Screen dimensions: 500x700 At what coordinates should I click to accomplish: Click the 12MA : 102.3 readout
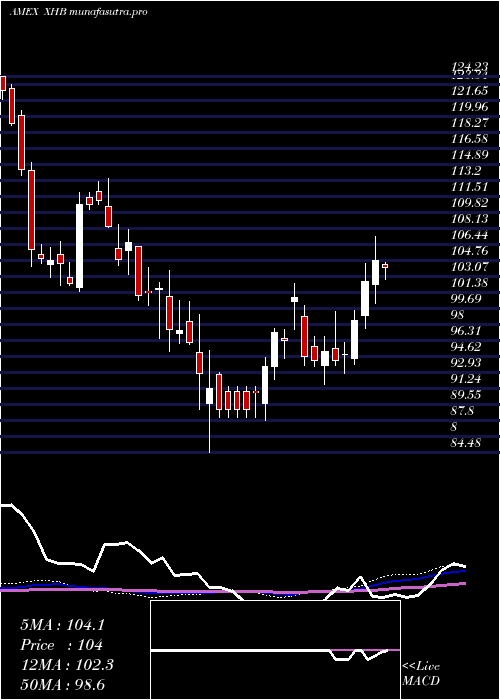67,665
